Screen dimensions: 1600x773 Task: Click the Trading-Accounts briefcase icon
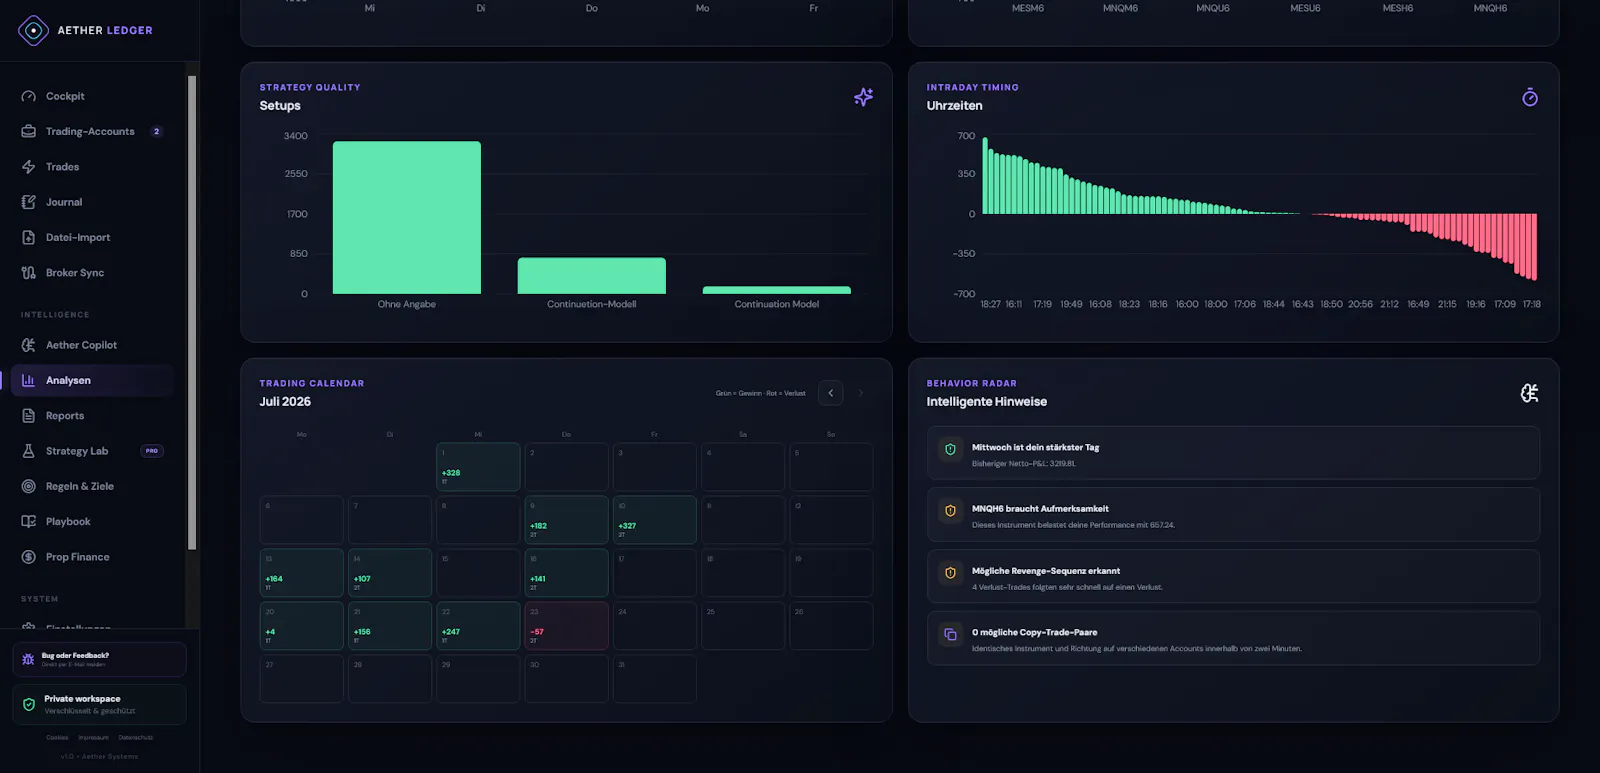[x=28, y=131]
